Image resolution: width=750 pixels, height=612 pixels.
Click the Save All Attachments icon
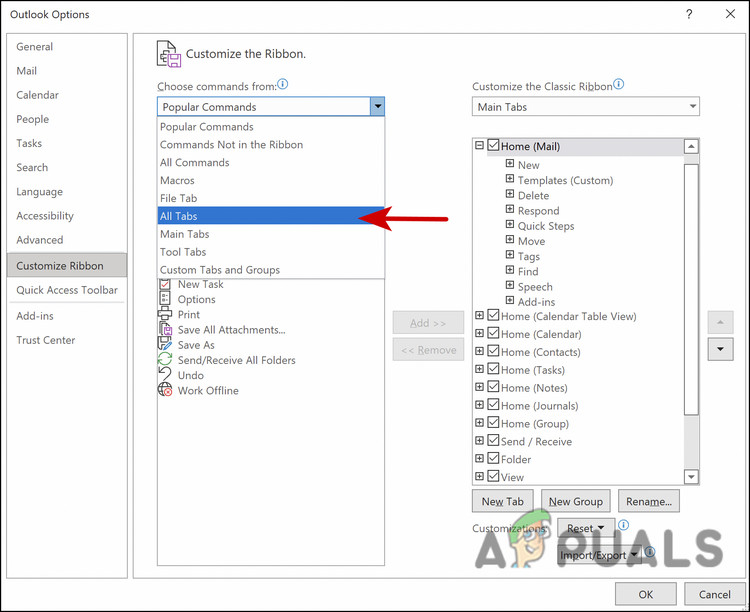tap(165, 330)
